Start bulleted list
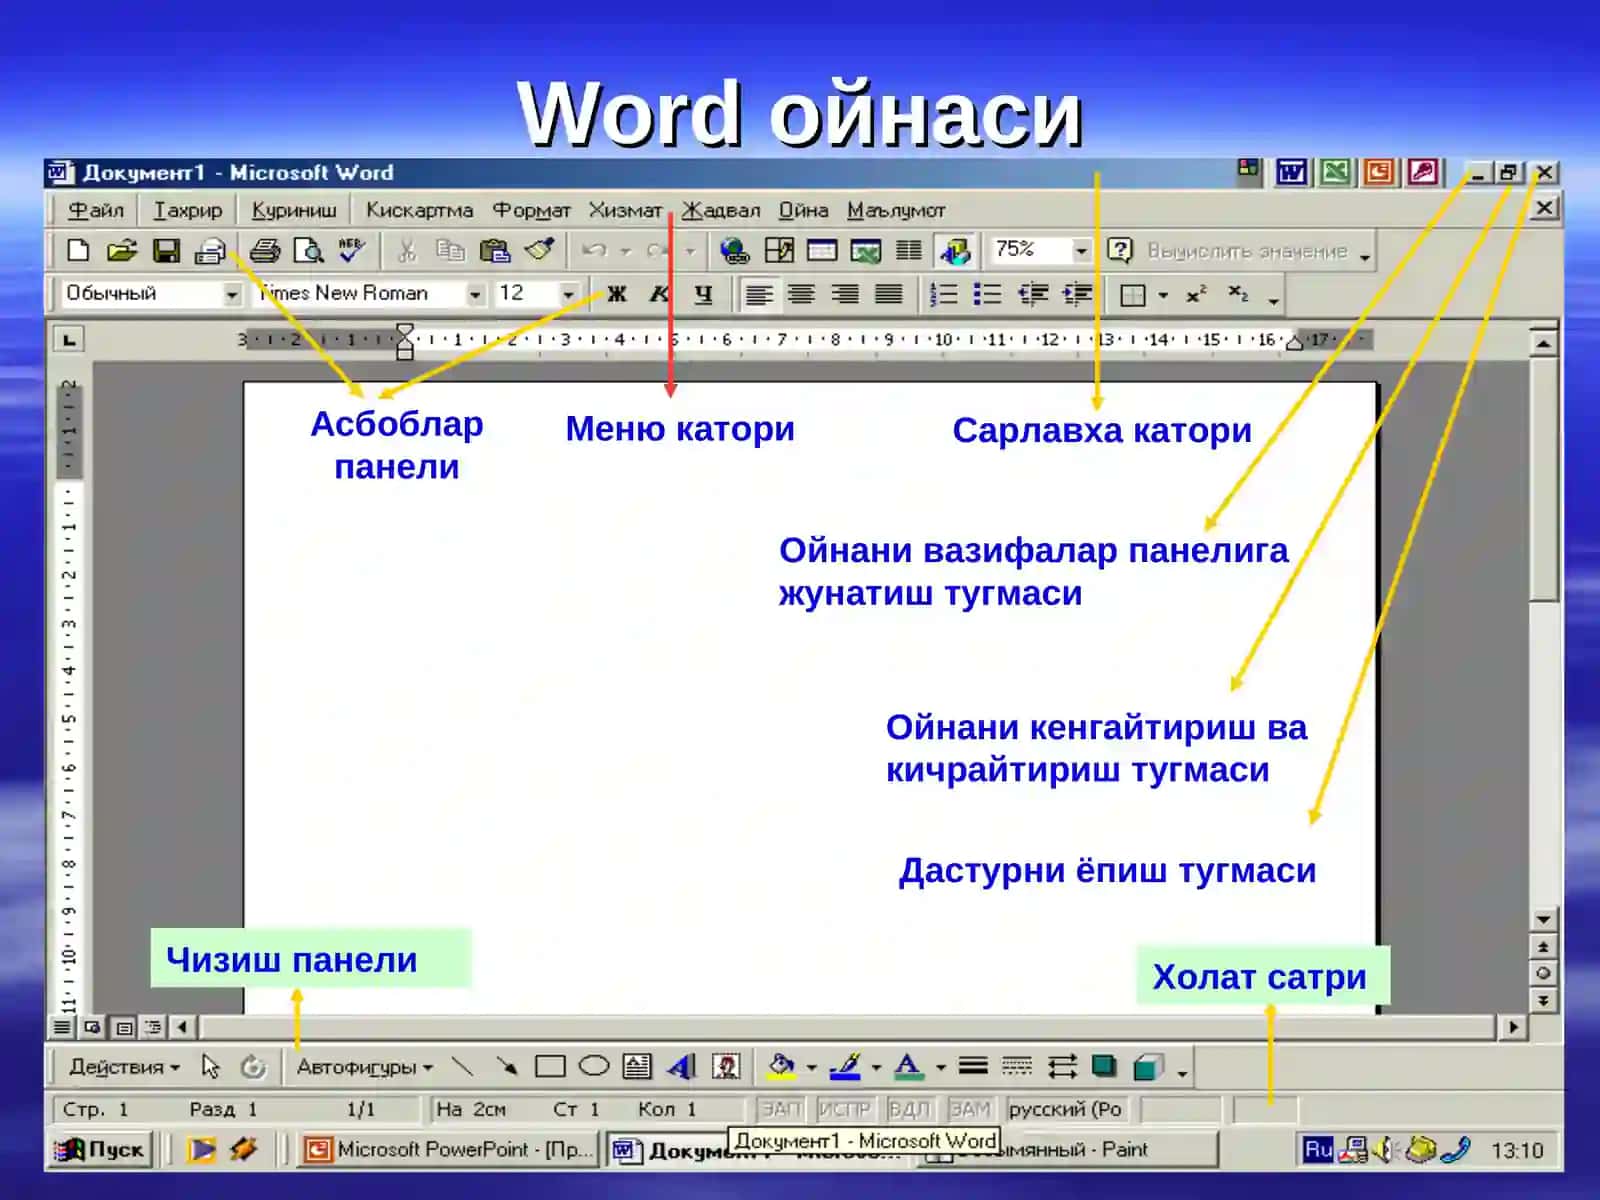The width and height of the screenshot is (1600, 1200). coord(987,294)
